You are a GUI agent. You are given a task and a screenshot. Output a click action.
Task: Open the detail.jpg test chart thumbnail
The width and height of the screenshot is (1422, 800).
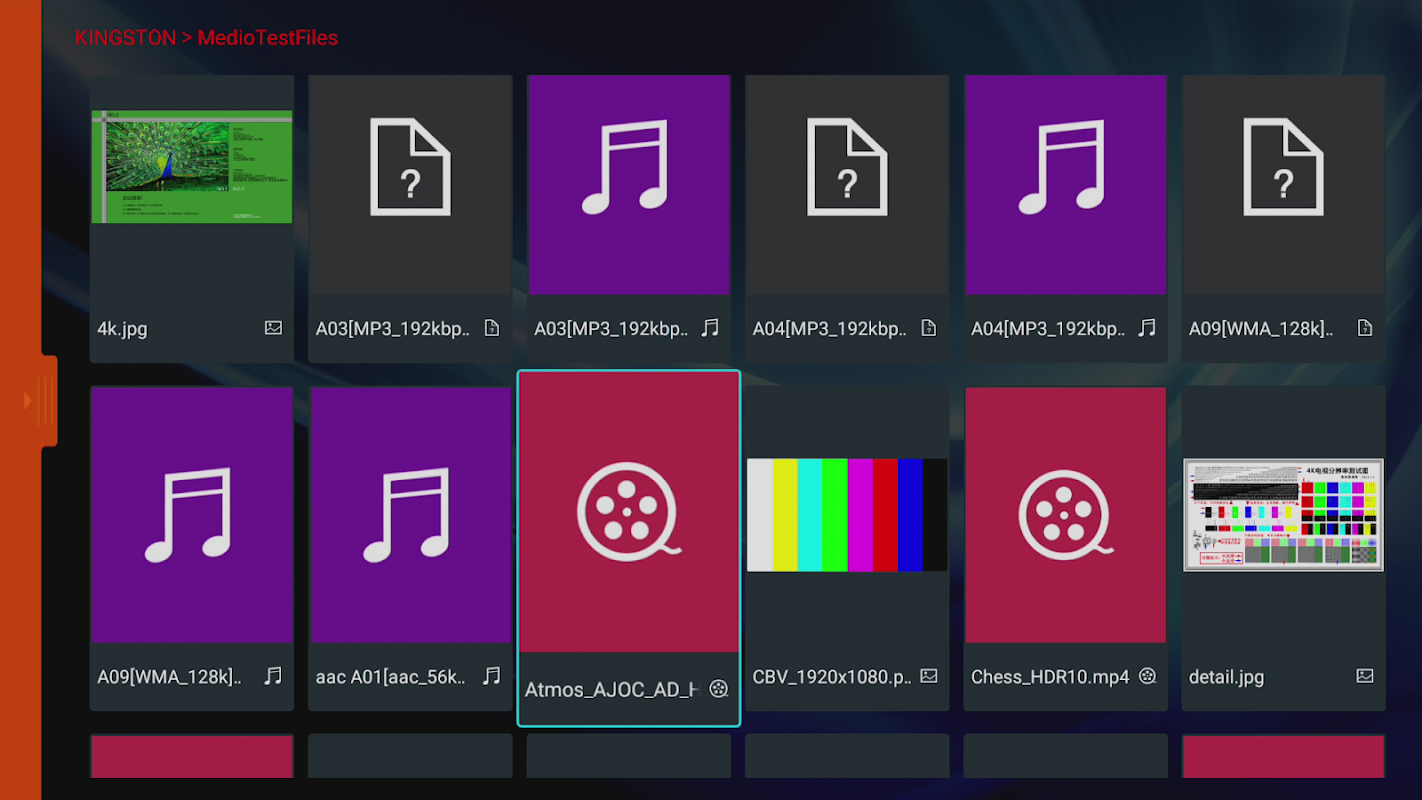click(1283, 515)
